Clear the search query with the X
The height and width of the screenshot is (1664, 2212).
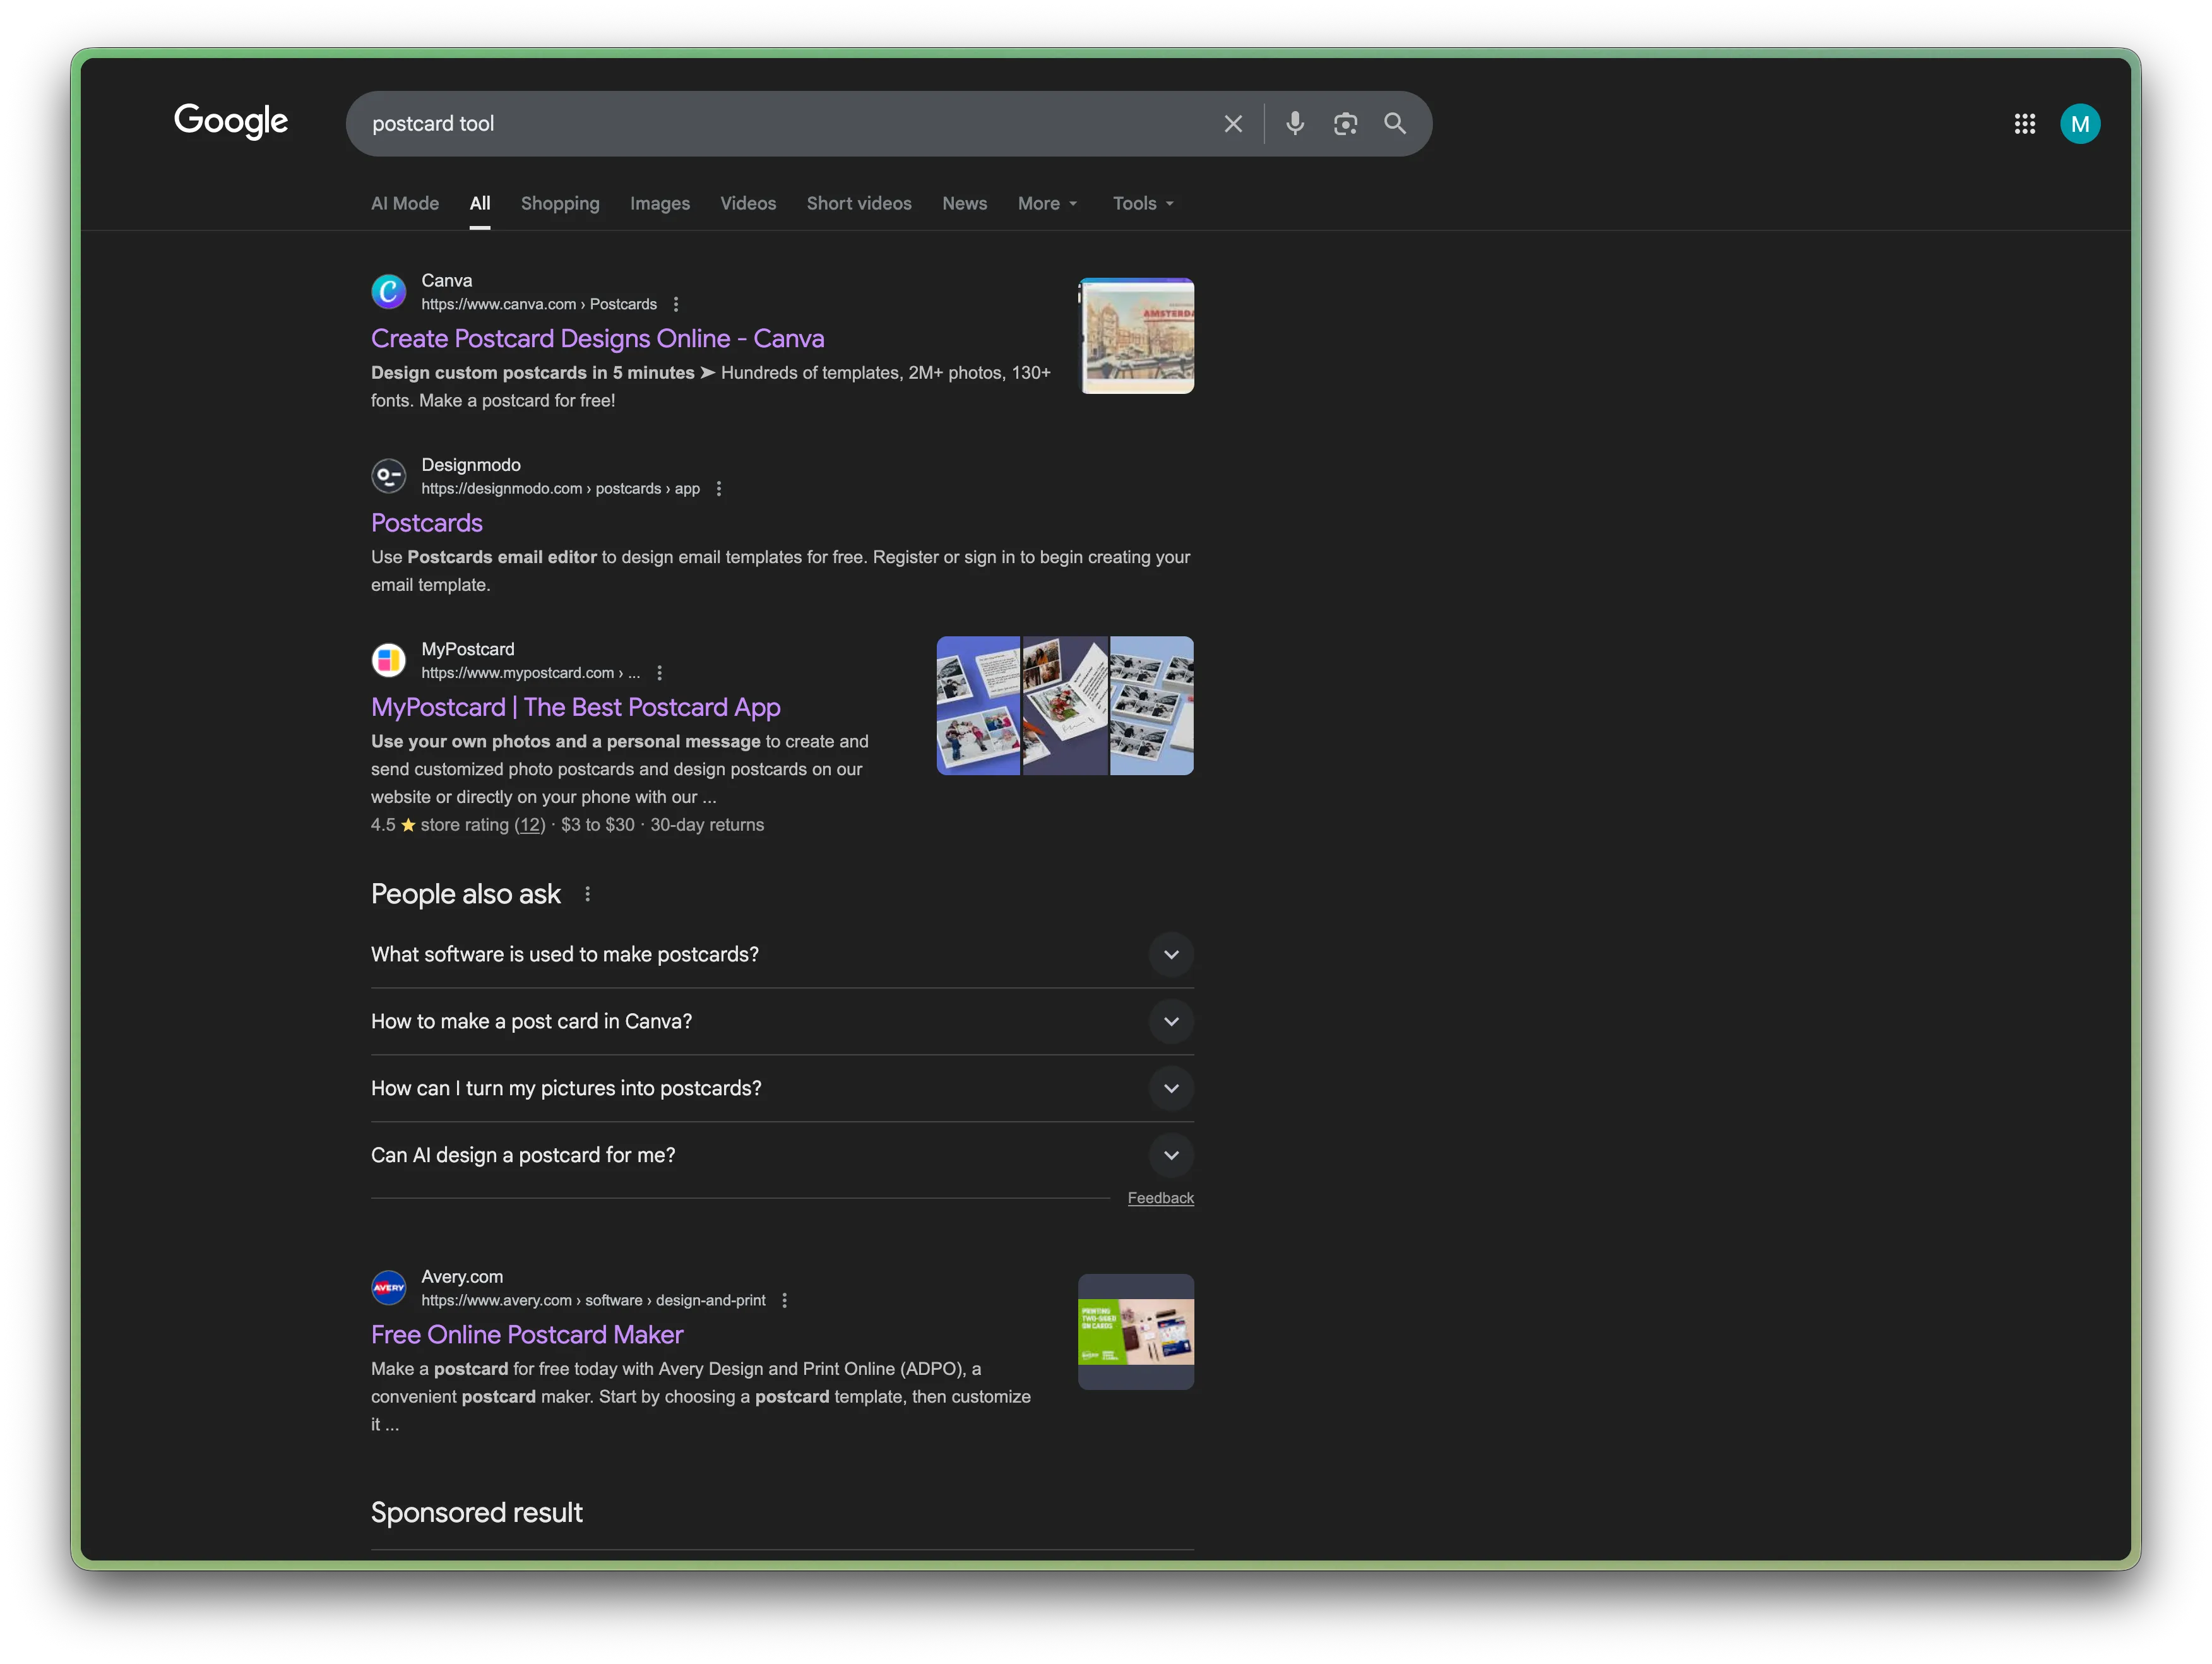(x=1233, y=123)
